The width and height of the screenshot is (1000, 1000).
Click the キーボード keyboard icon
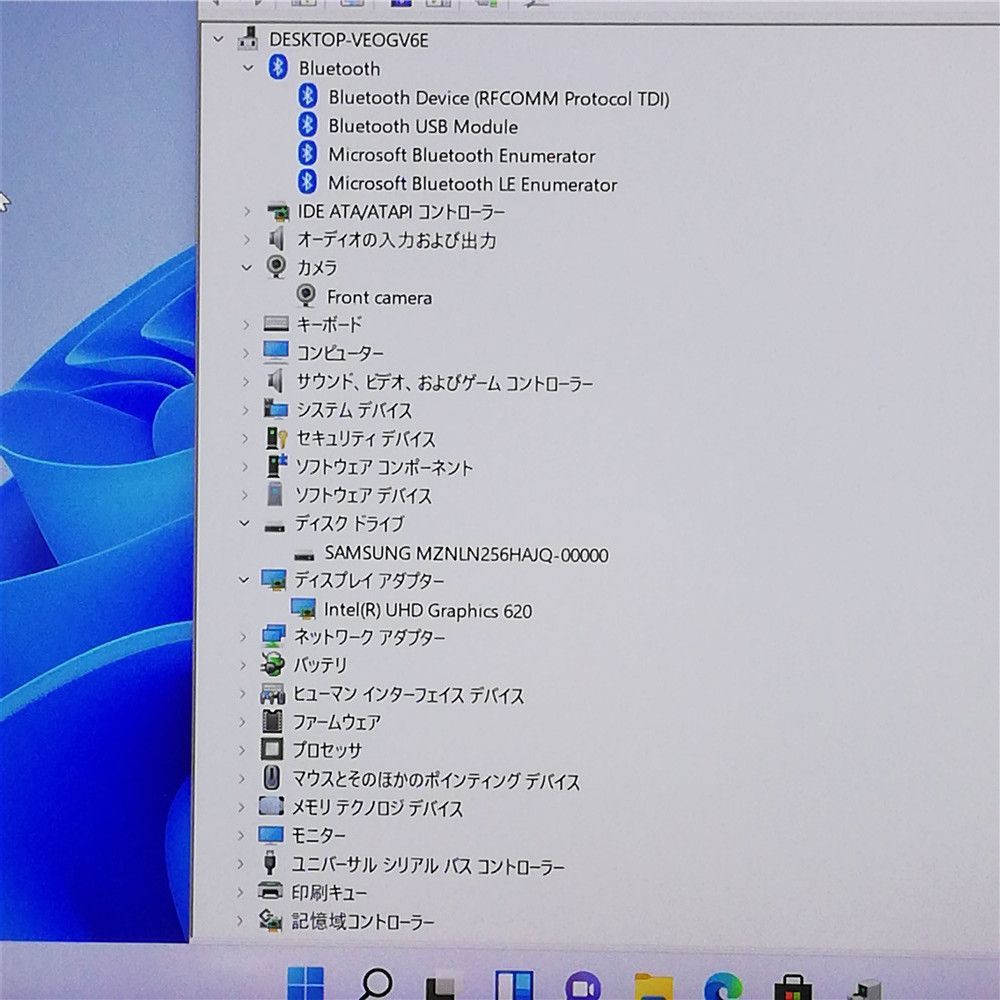click(276, 324)
